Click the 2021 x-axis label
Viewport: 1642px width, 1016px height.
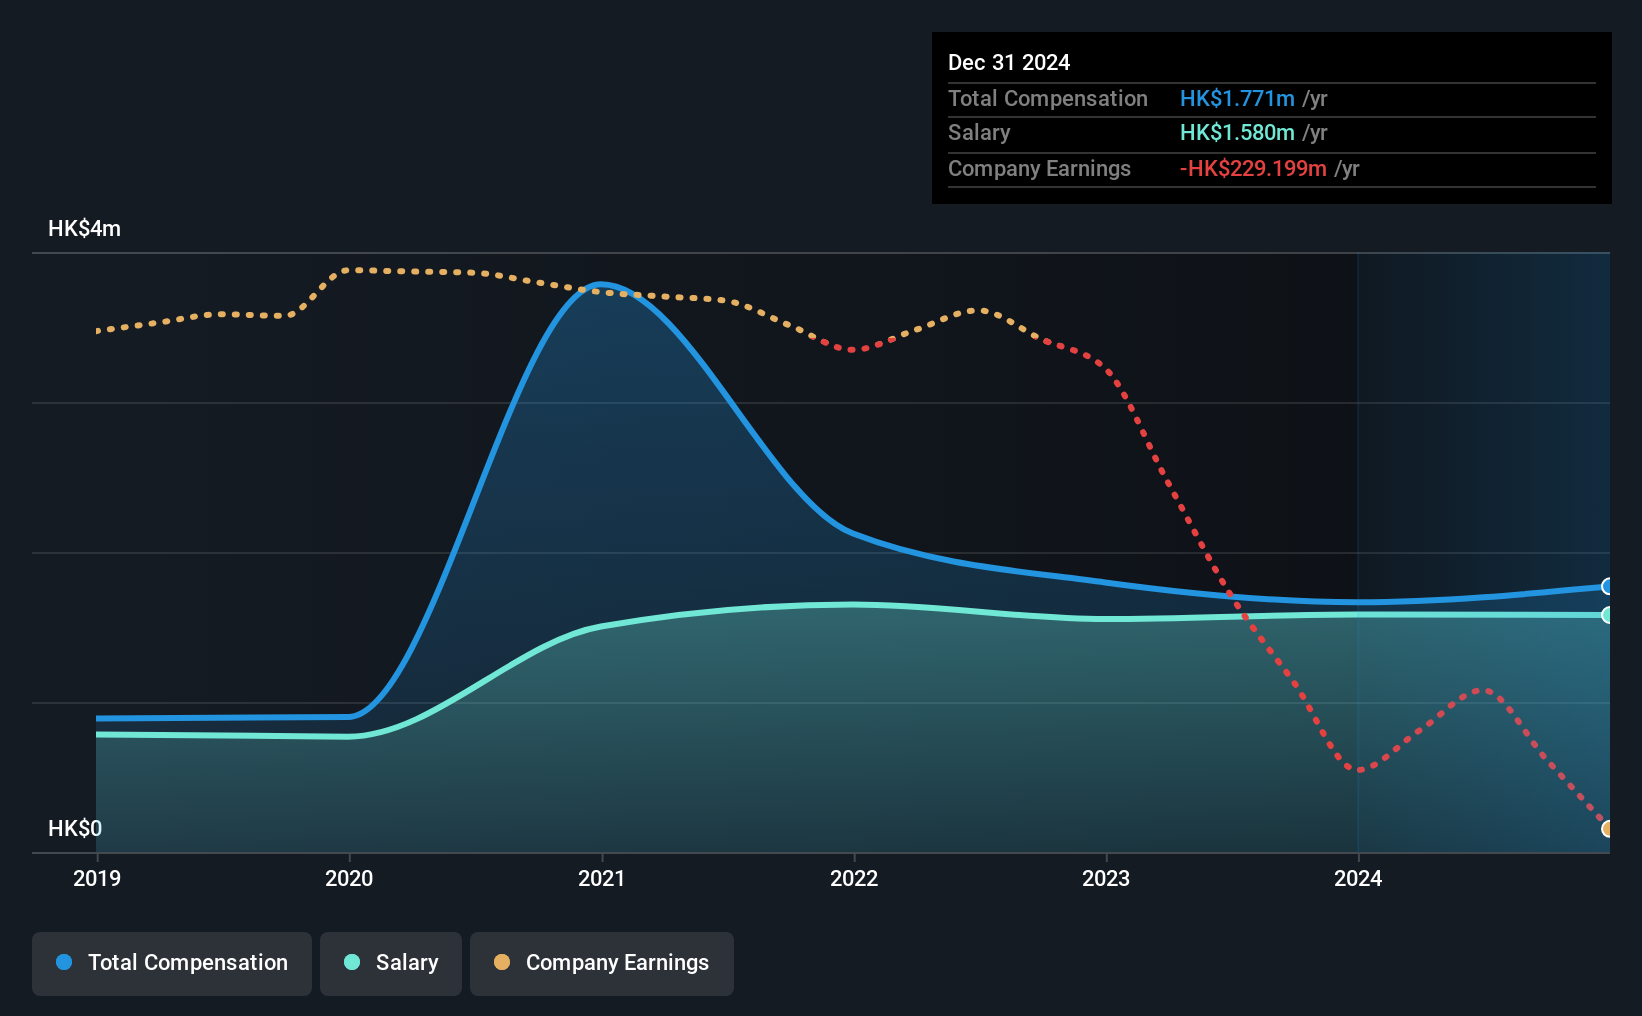(602, 878)
